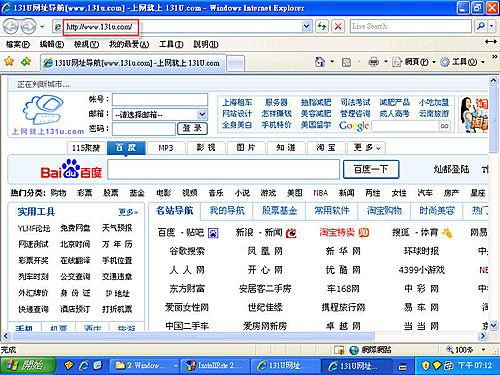The width and height of the screenshot is (500, 375).
Task: Open the InstallRite taskbar button
Action: point(214,366)
